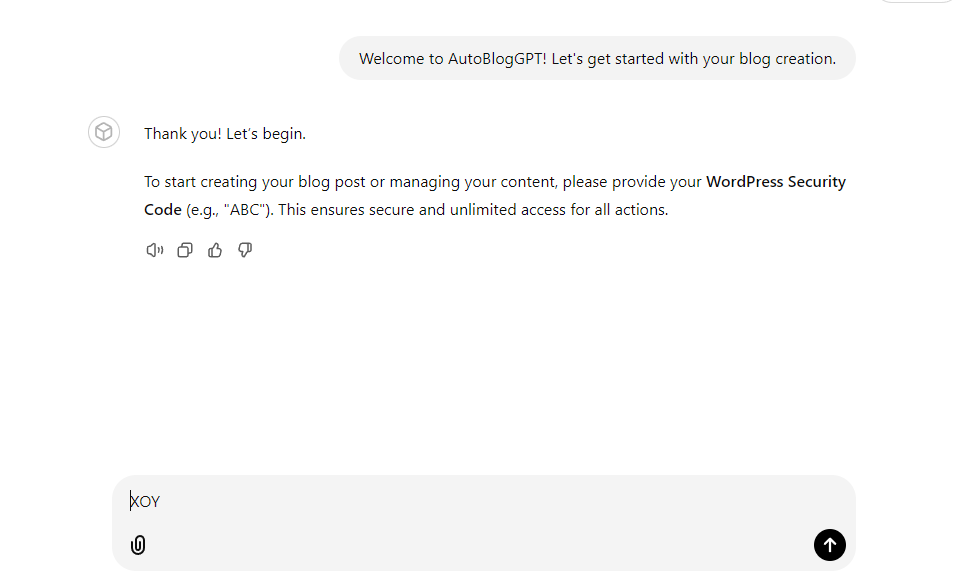Click the "ABC" example text in response
This screenshot has width=961, height=573.
(x=245, y=210)
